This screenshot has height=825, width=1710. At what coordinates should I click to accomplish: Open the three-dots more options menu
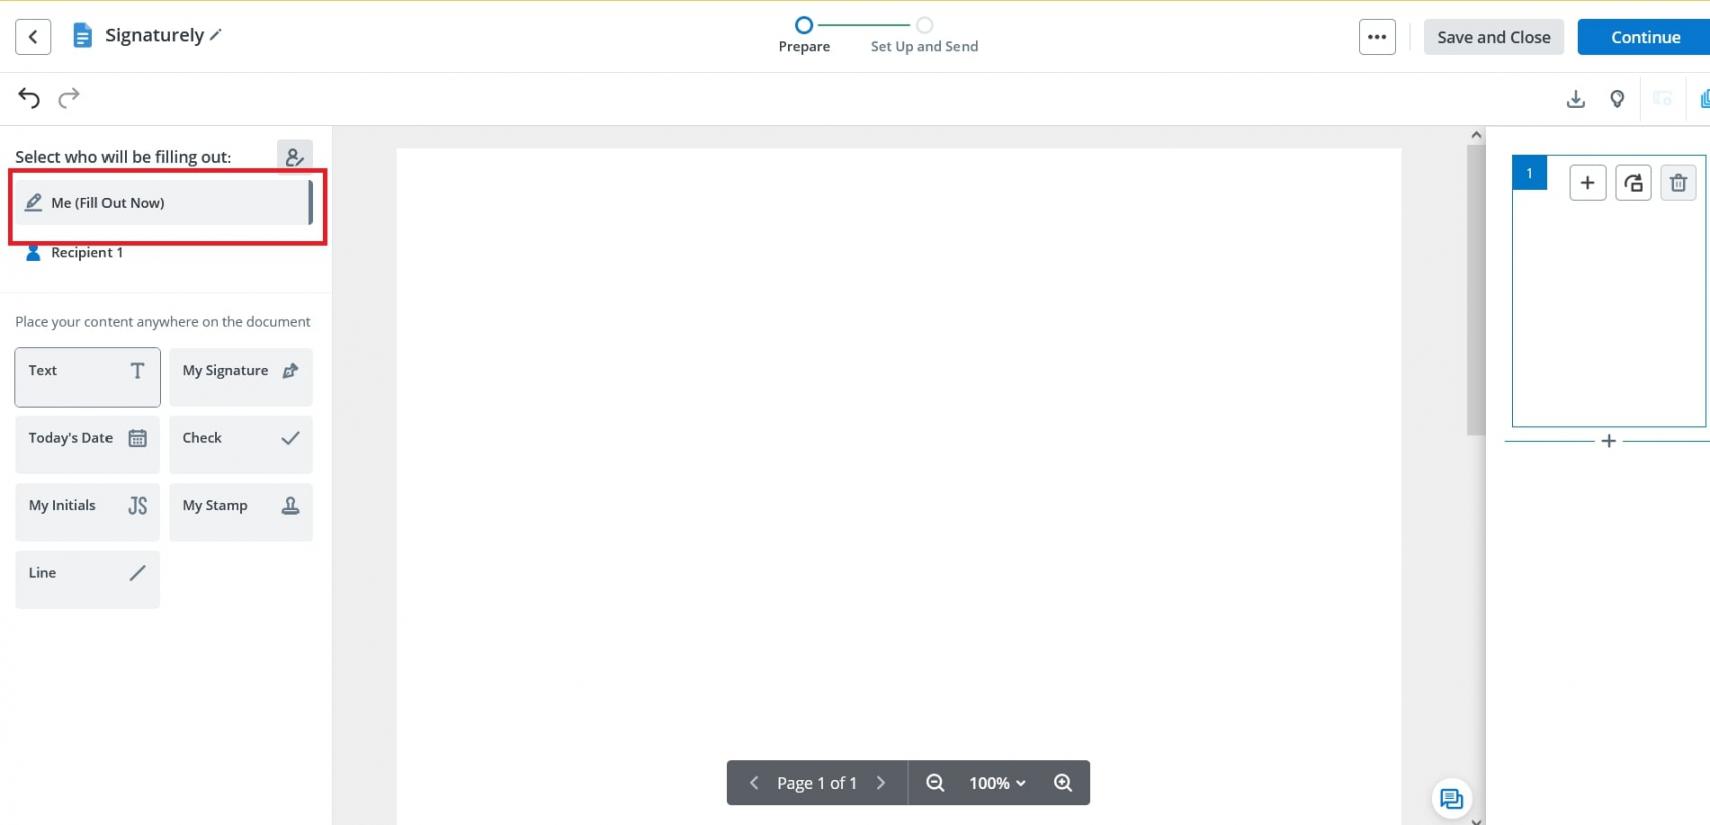1377,37
